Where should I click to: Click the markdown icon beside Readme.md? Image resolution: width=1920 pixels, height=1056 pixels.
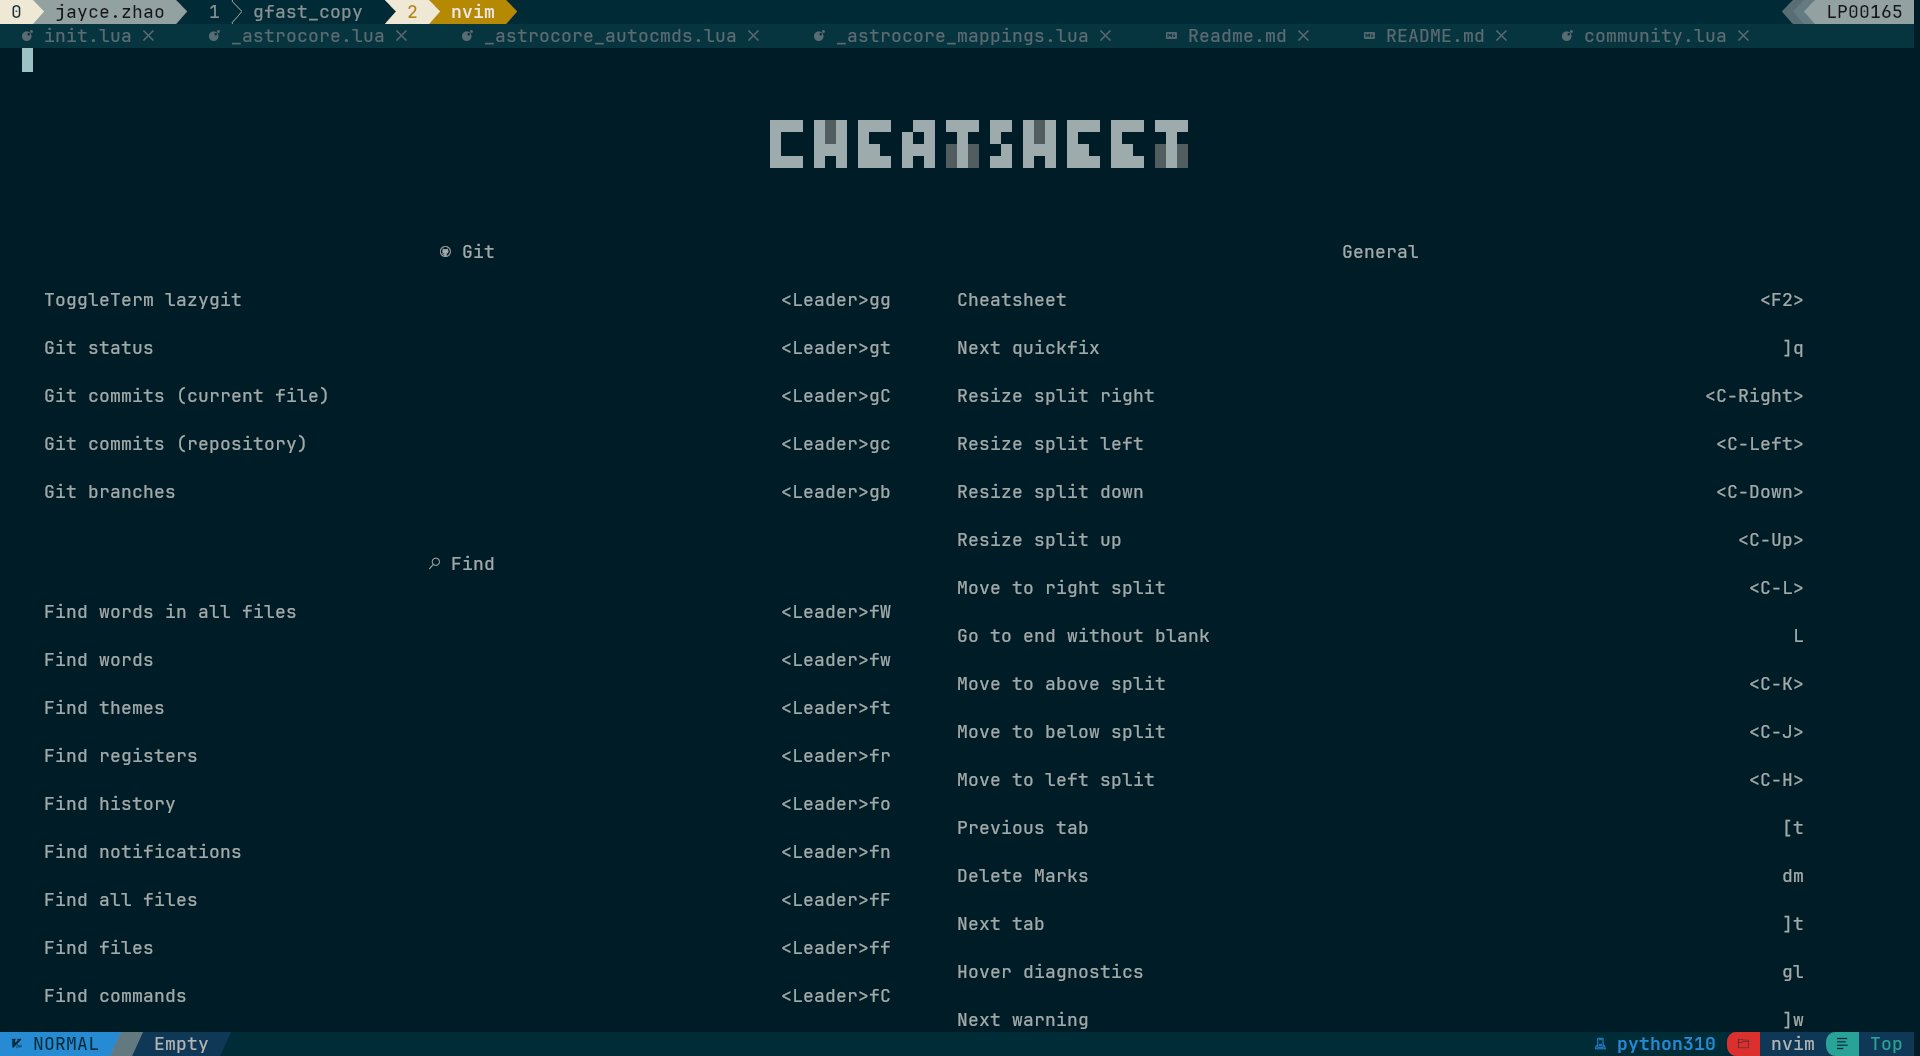[x=1171, y=36]
